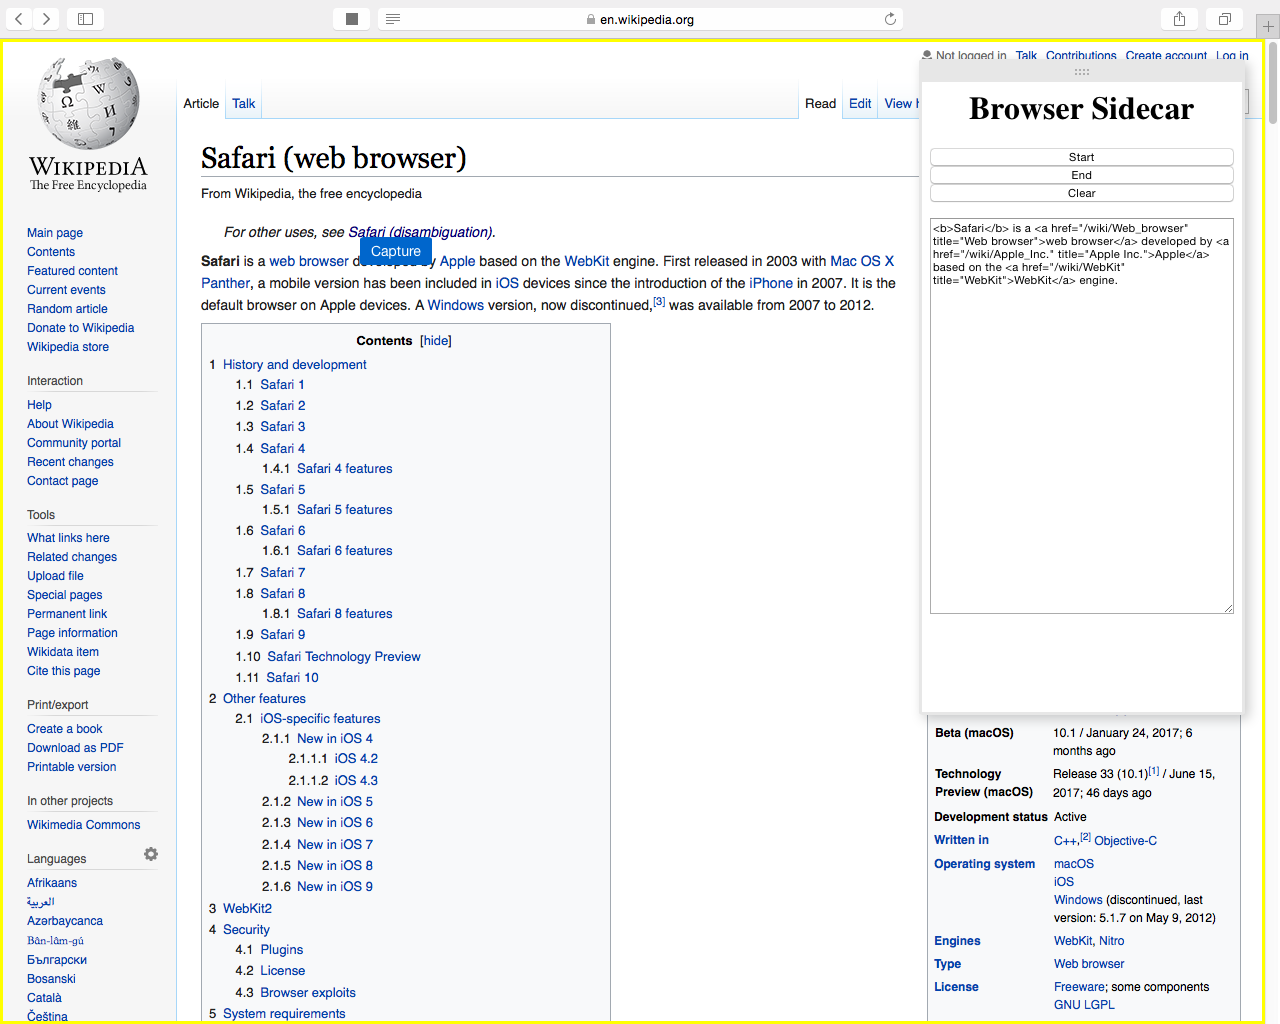The image size is (1280, 1024).
Task: Jump to WebKit2 section
Action: click(x=247, y=908)
